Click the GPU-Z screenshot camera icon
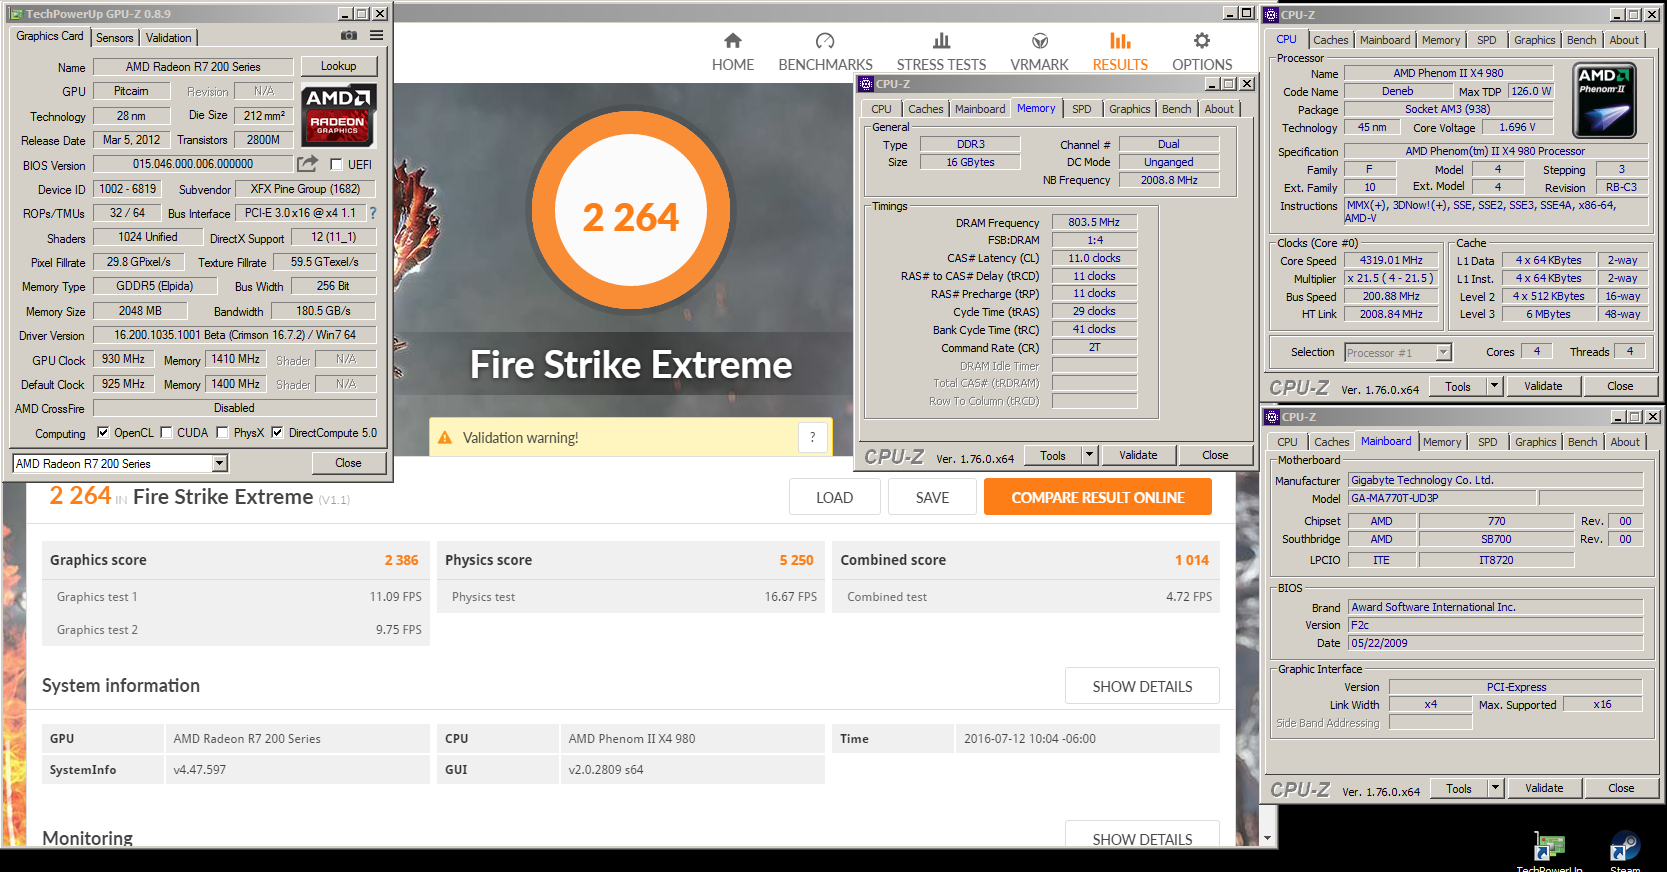Image resolution: width=1667 pixels, height=872 pixels. pos(348,36)
